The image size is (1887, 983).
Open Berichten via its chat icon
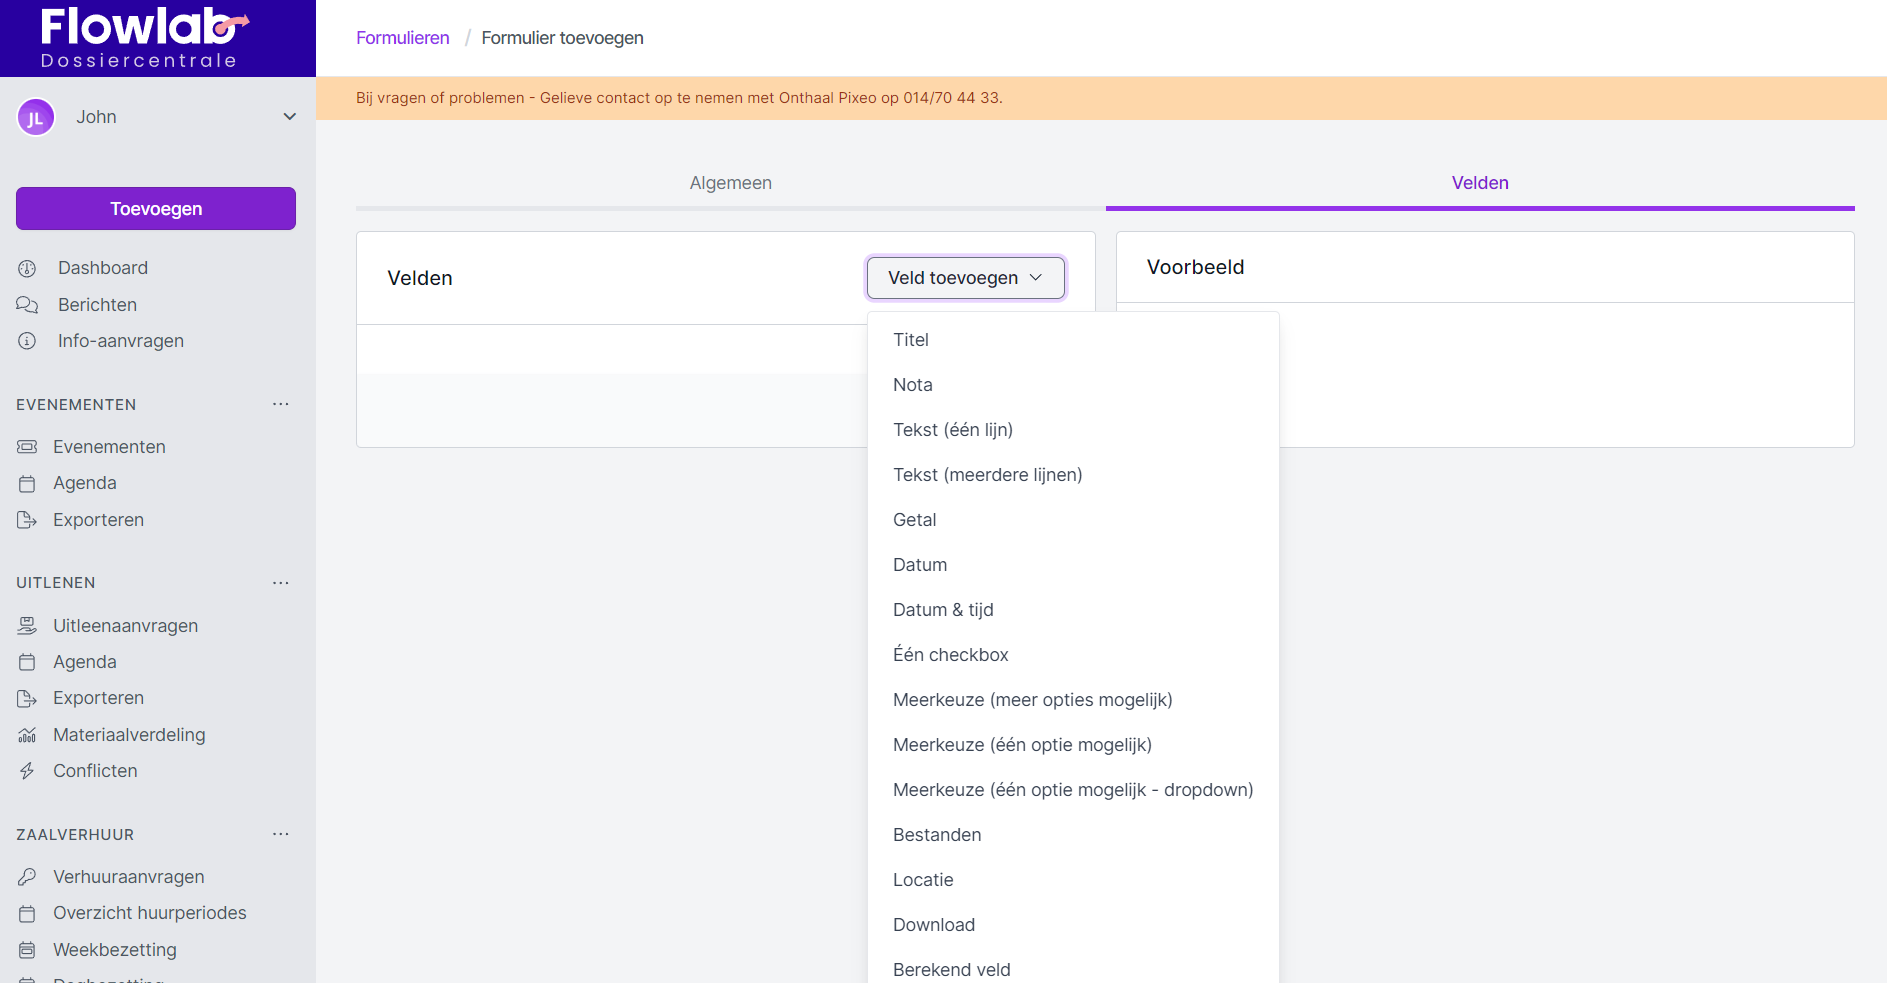(27, 305)
